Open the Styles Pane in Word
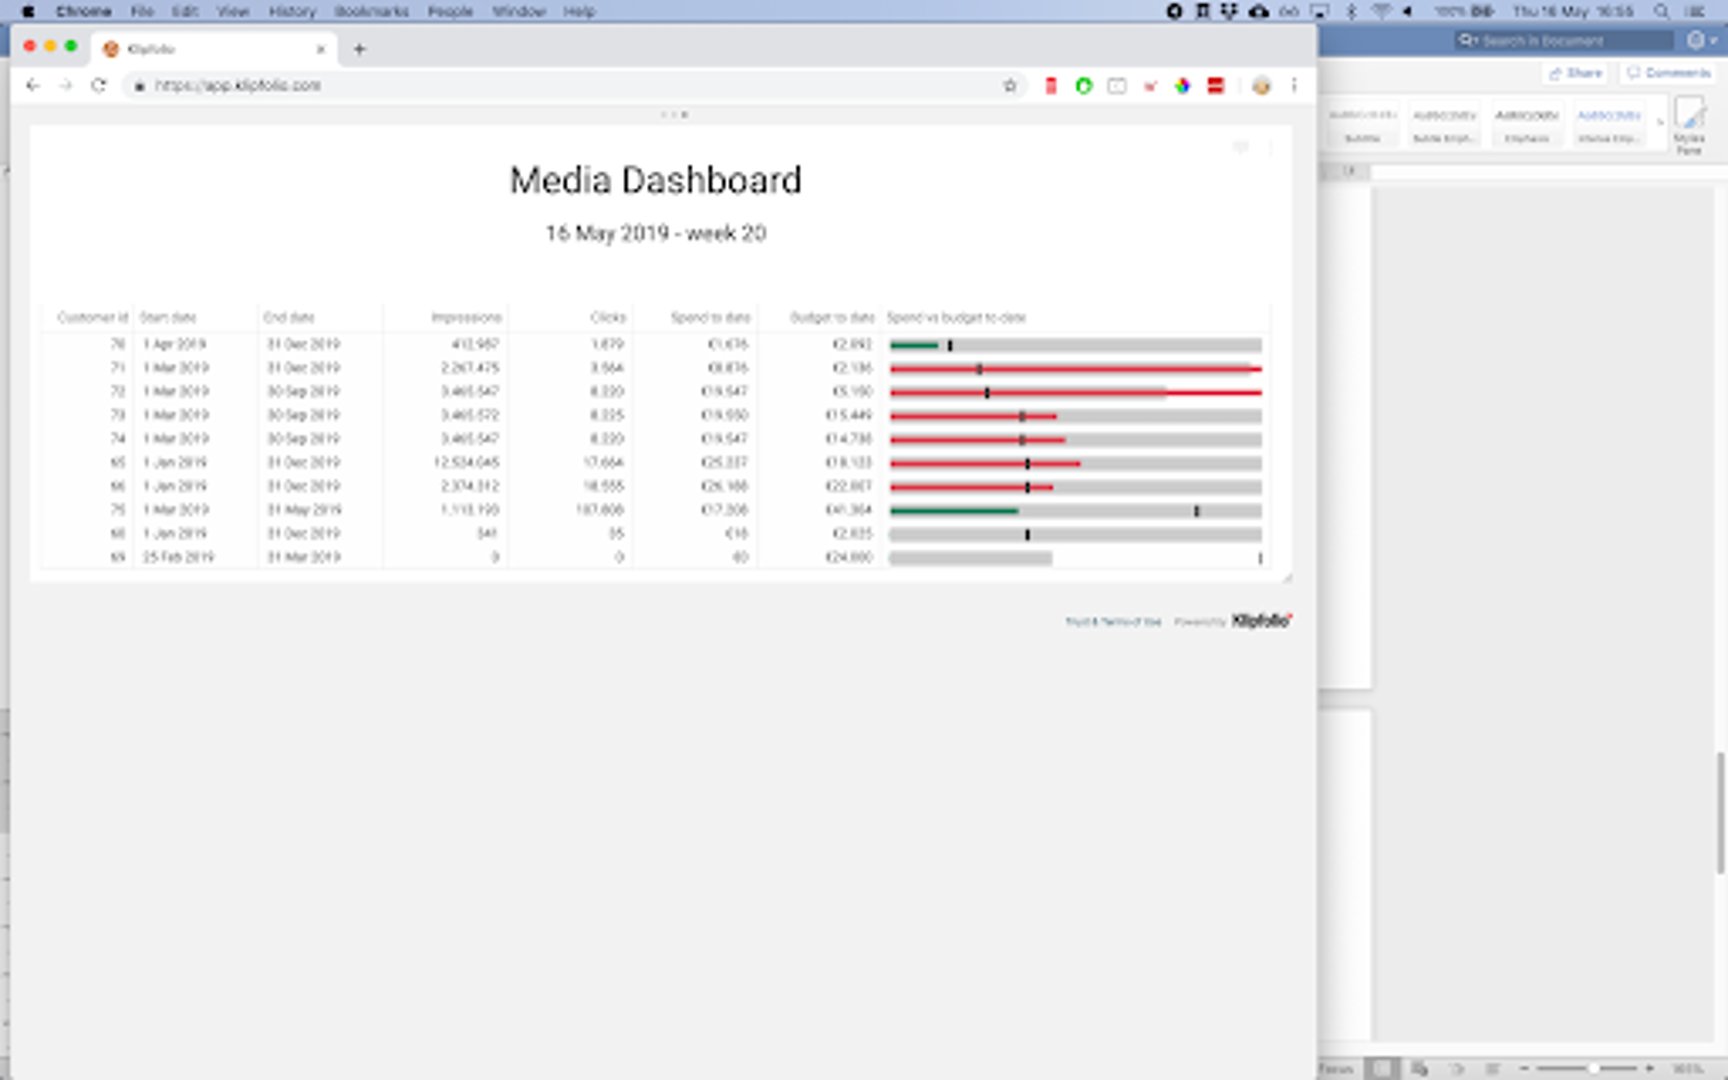 (x=1689, y=125)
